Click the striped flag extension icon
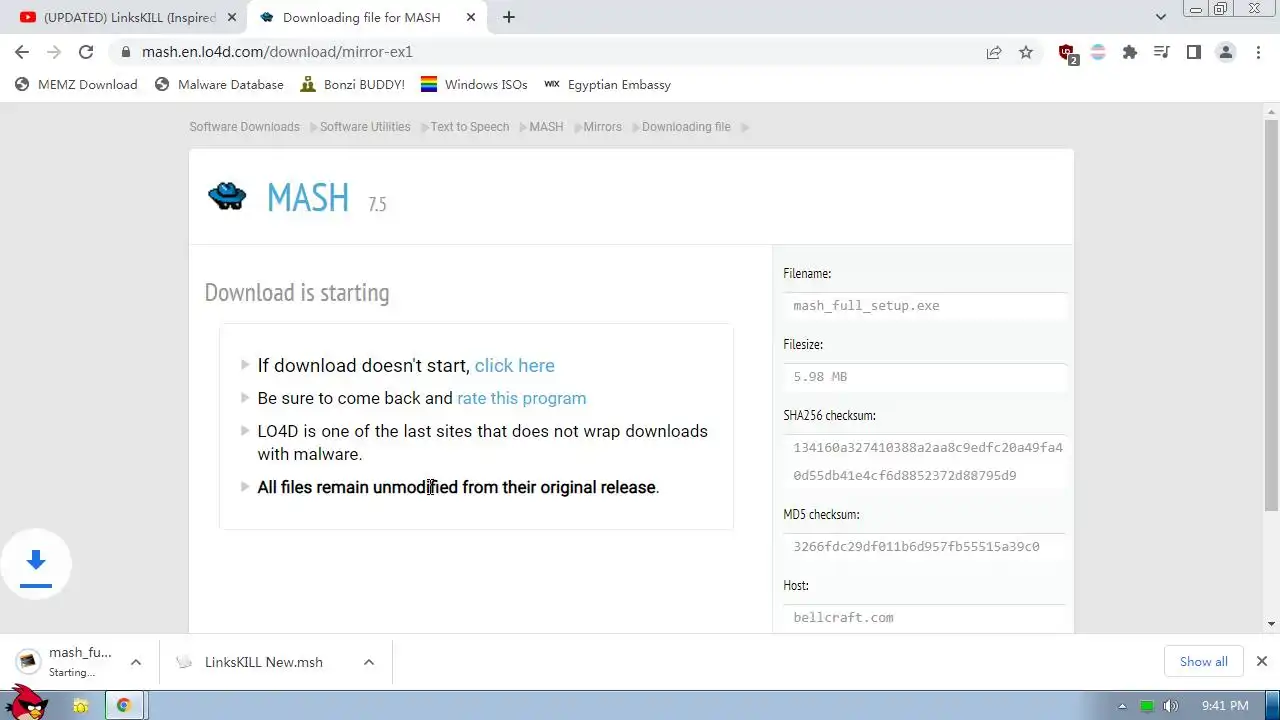This screenshot has width=1280, height=720. click(1098, 52)
